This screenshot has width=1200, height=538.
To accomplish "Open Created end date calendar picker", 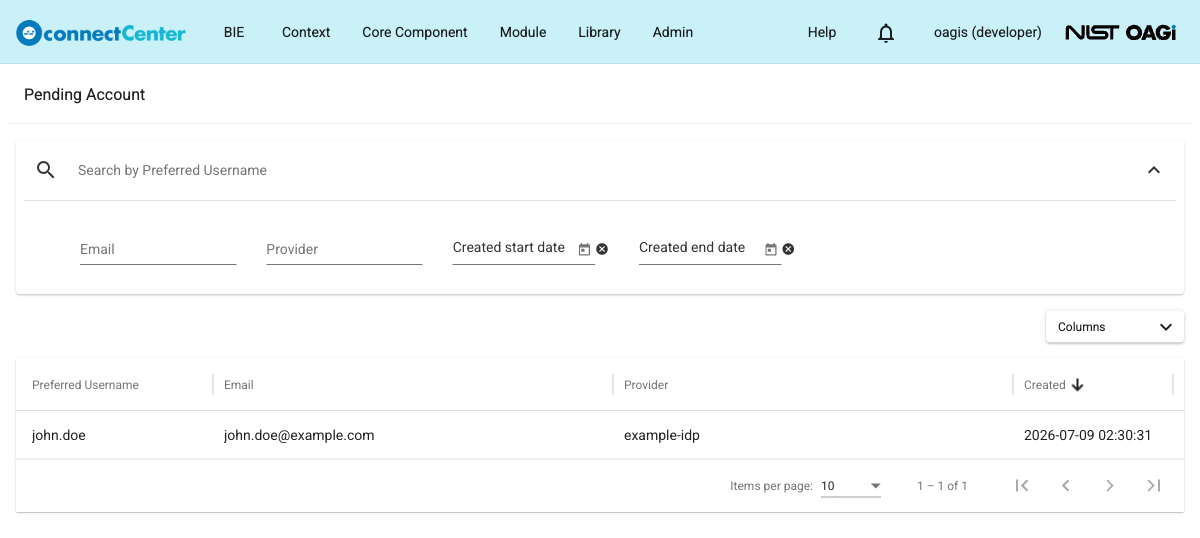I will point(771,249).
